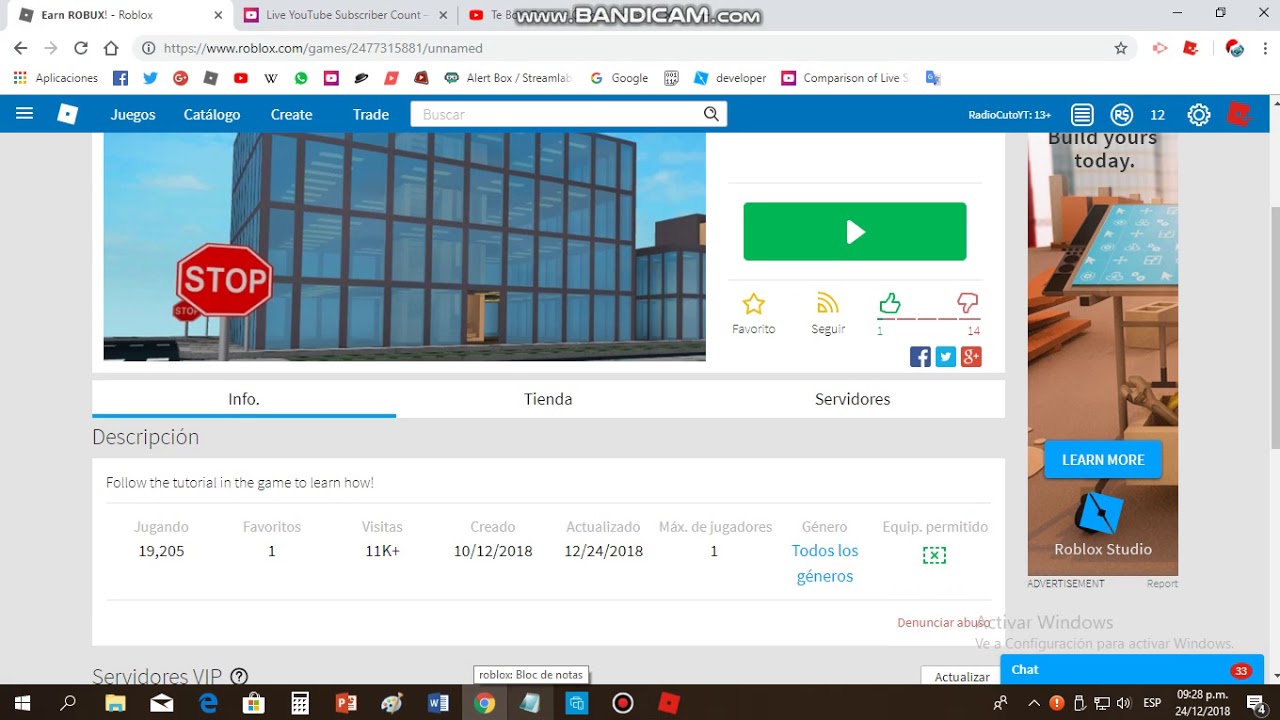Click the magnifier search icon in Buscar box
Image resolution: width=1280 pixels, height=720 pixels.
point(711,114)
